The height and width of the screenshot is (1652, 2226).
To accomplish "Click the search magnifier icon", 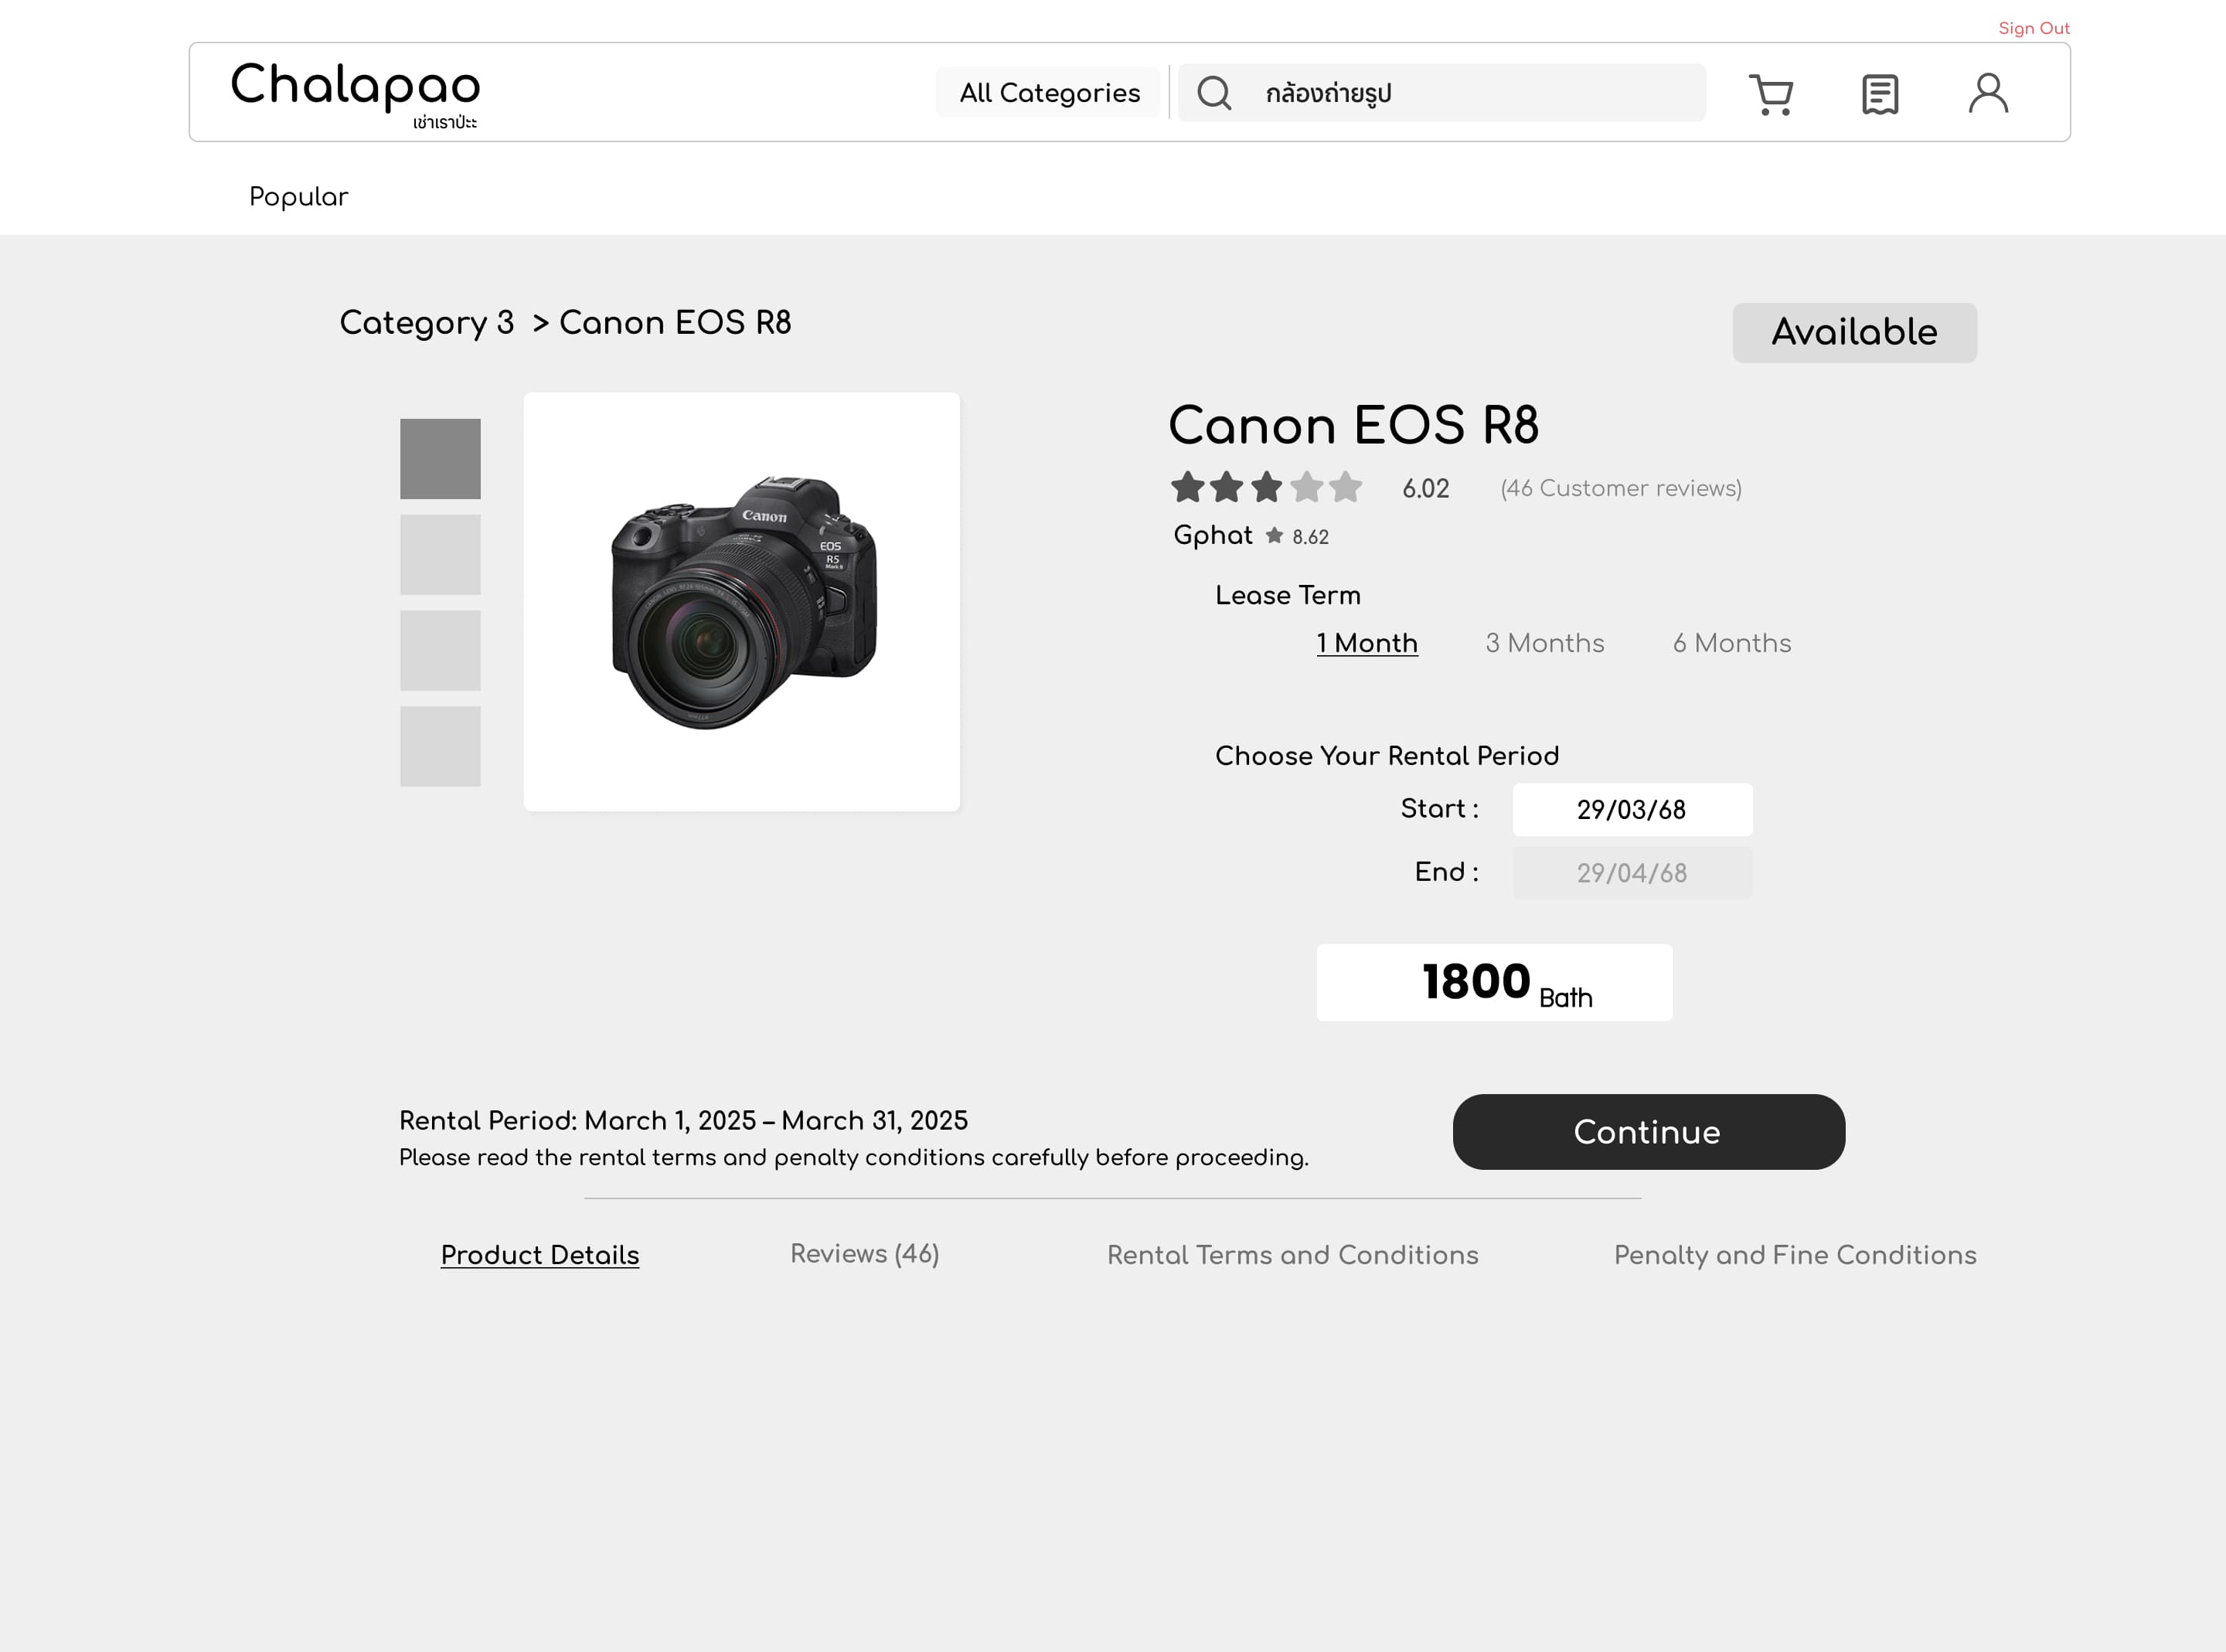I will click(1214, 93).
